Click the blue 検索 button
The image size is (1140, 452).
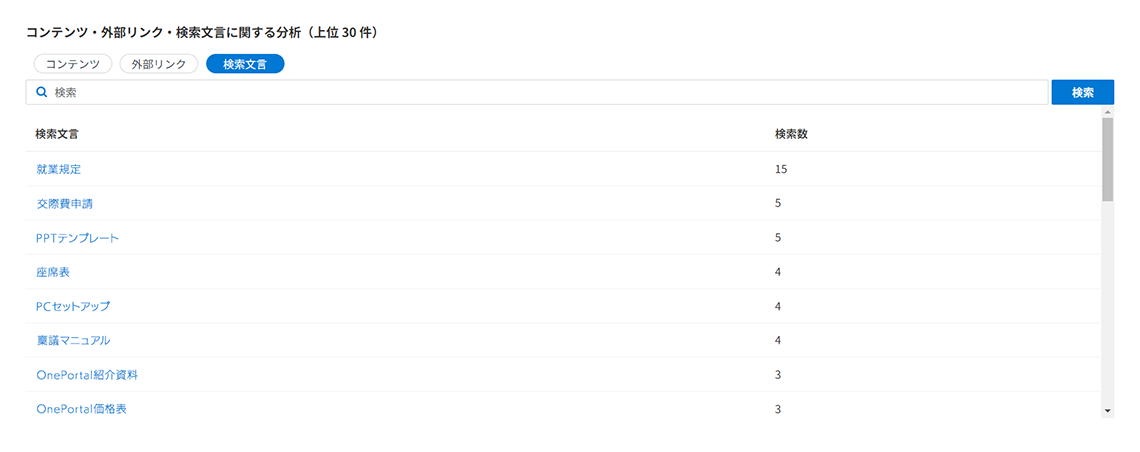[x=1083, y=92]
